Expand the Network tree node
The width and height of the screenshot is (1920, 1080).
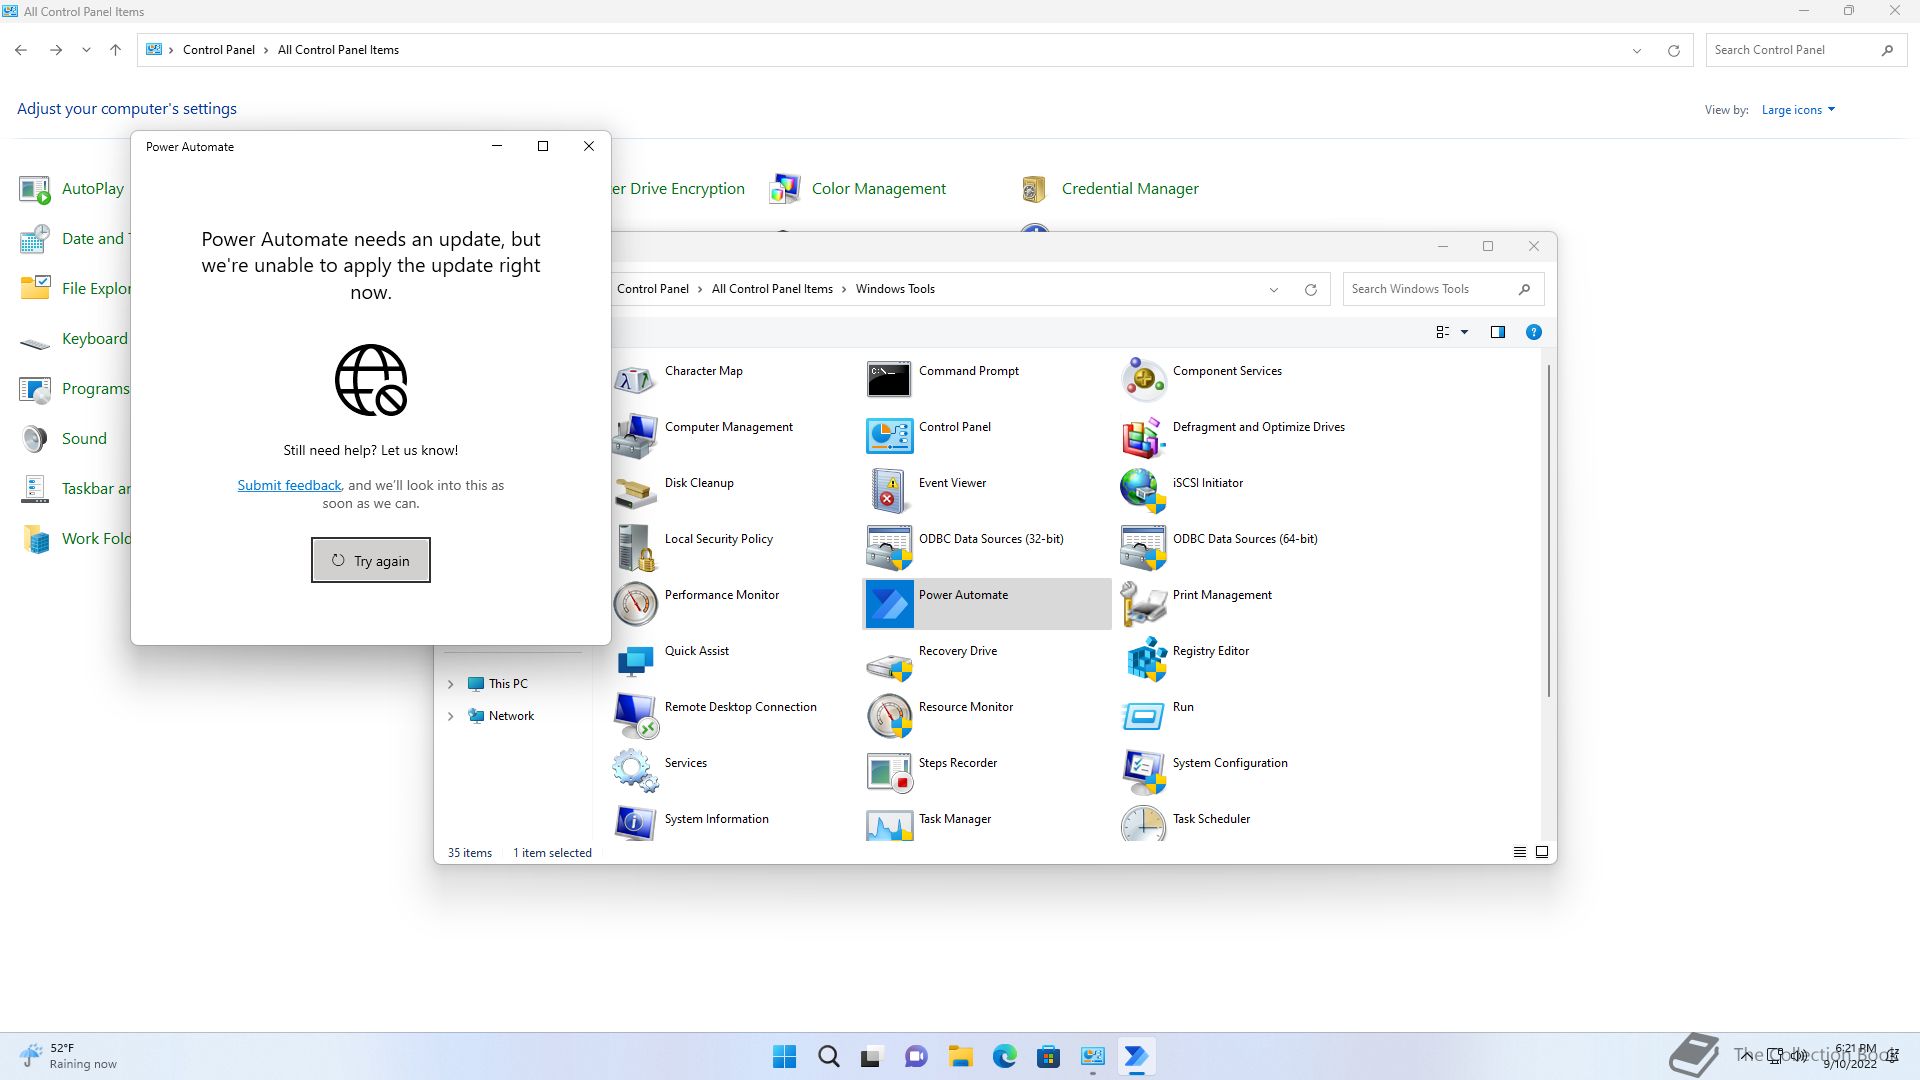coord(450,716)
